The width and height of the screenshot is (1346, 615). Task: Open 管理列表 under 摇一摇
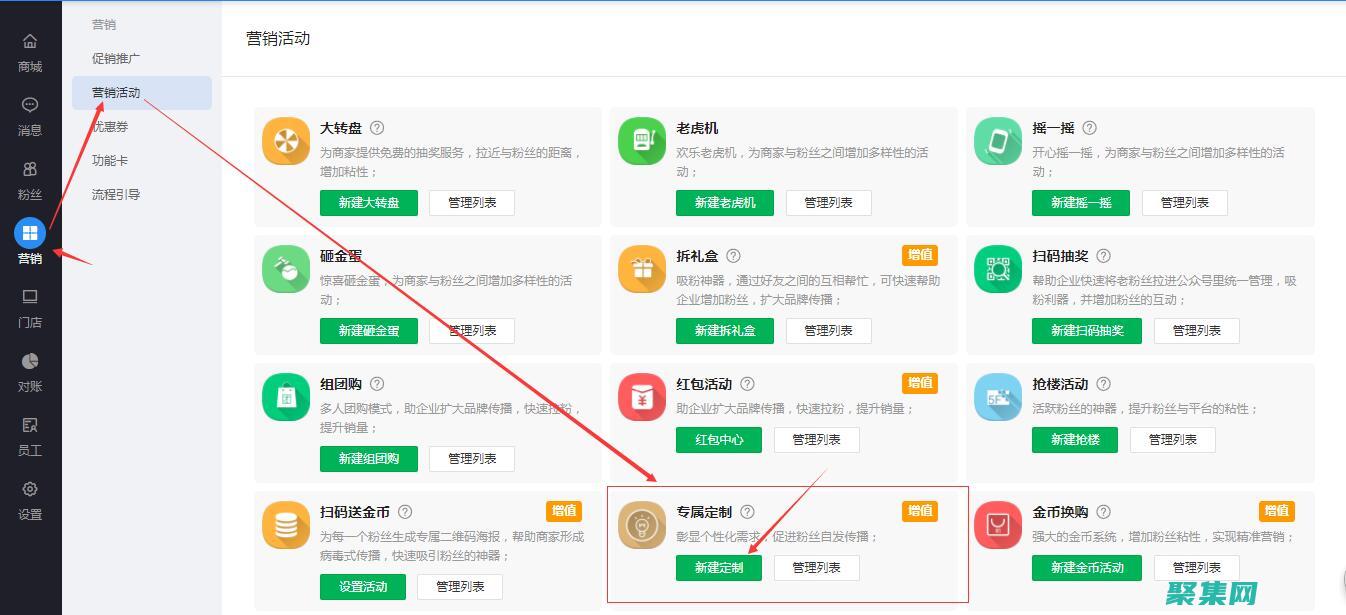coord(1185,202)
